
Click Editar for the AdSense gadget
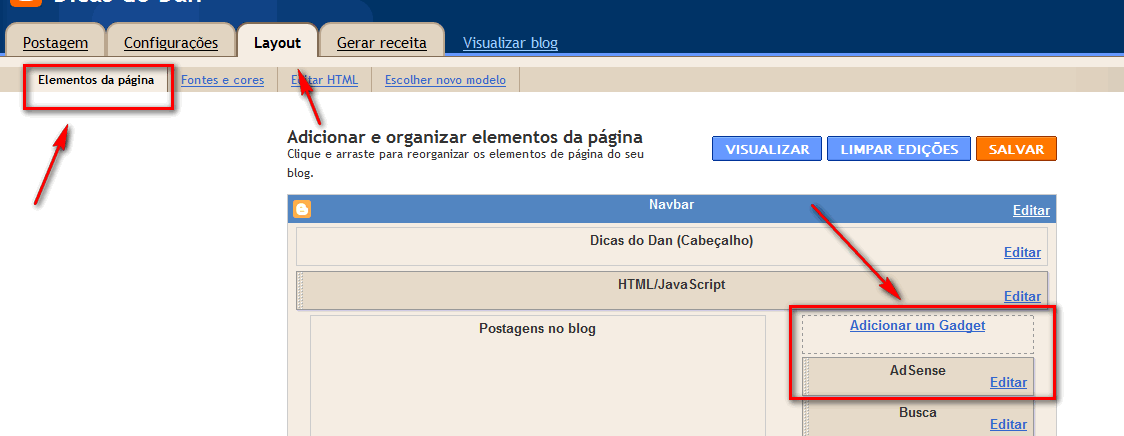pyautogui.click(x=1008, y=382)
